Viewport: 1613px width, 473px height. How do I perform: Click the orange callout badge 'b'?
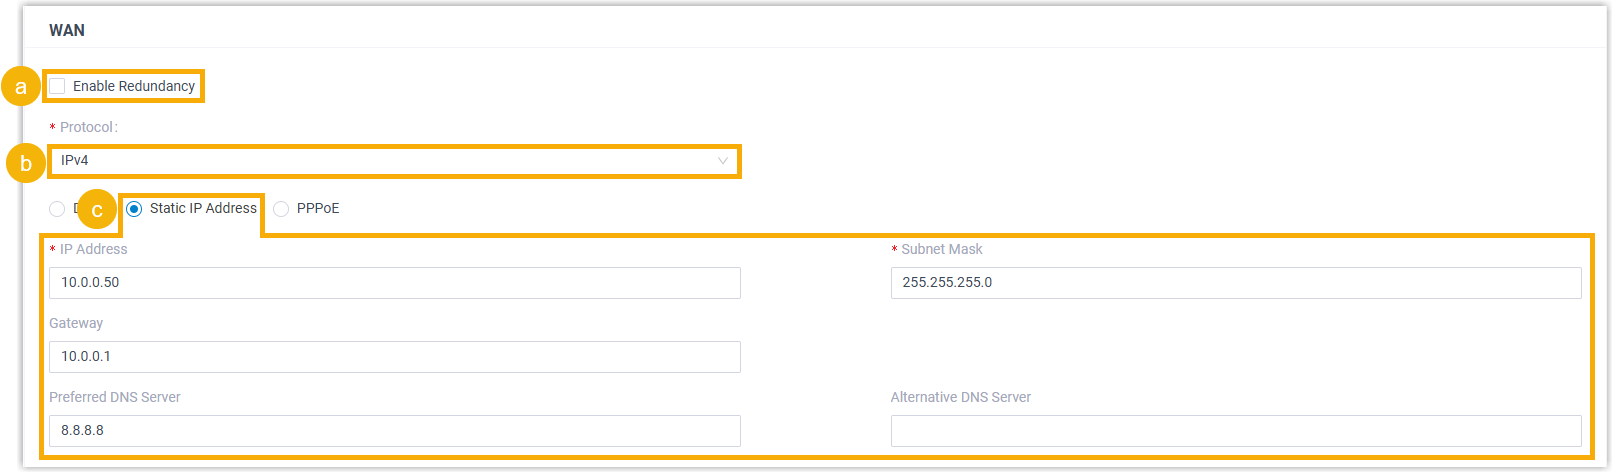26,163
